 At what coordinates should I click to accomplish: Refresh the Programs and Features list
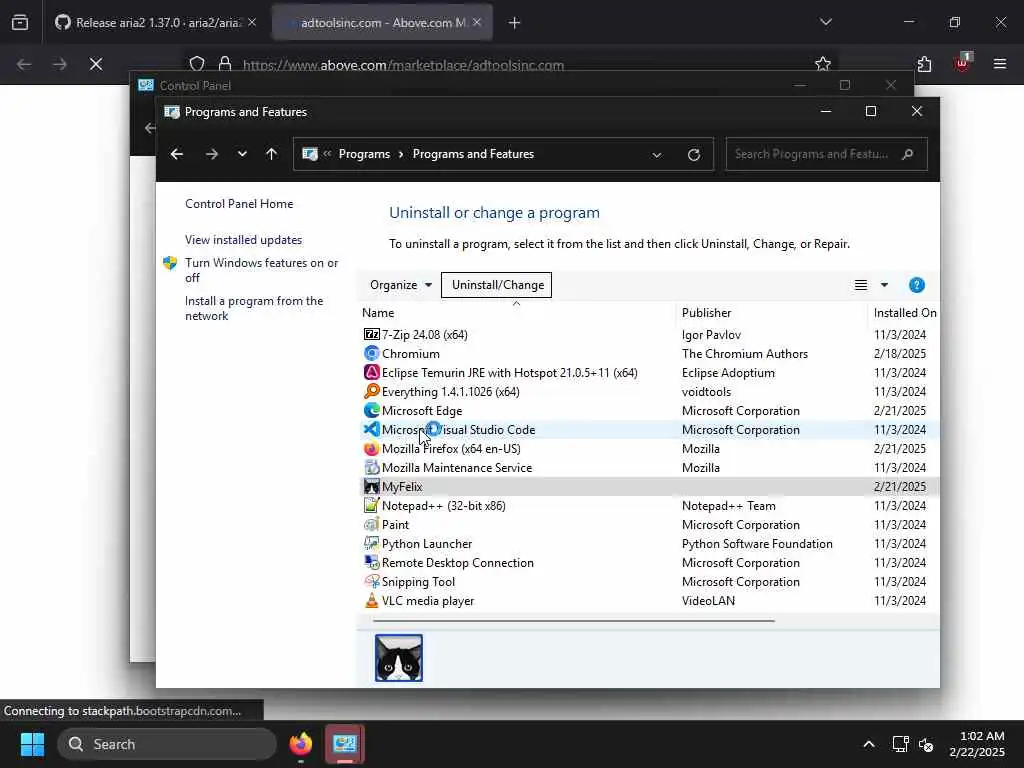click(x=694, y=155)
